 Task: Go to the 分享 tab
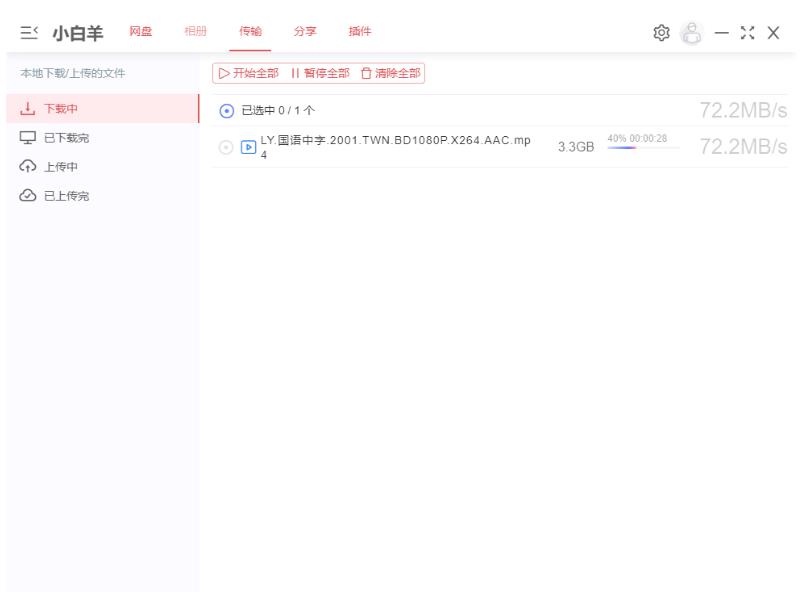[x=305, y=32]
